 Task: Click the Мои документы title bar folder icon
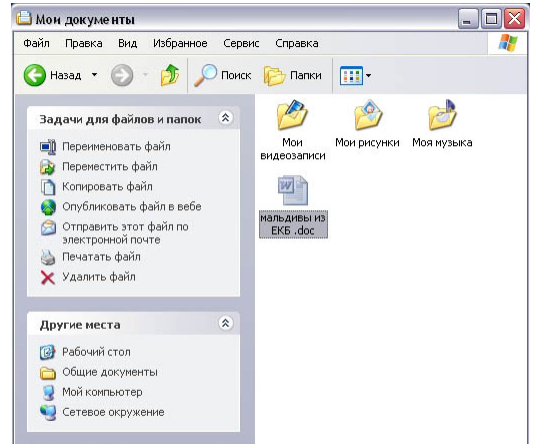[24, 18]
